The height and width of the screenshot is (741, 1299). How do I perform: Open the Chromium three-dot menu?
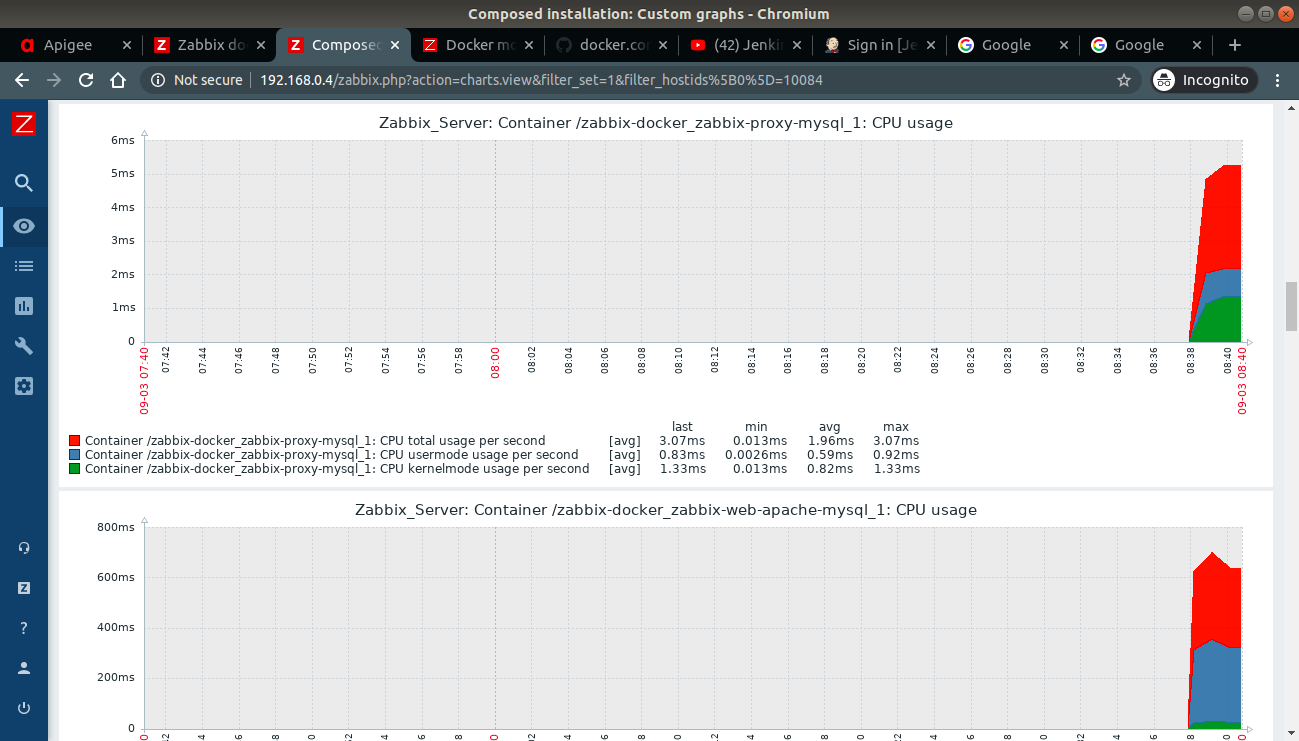(x=1279, y=79)
